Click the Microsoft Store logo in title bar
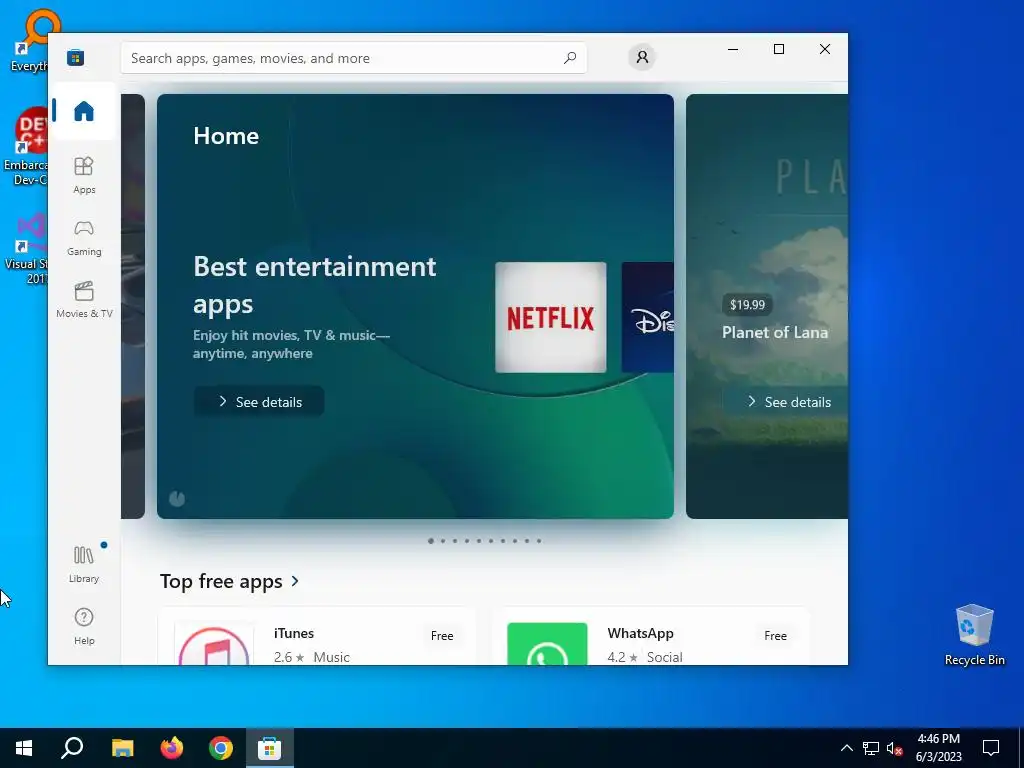 click(76, 58)
